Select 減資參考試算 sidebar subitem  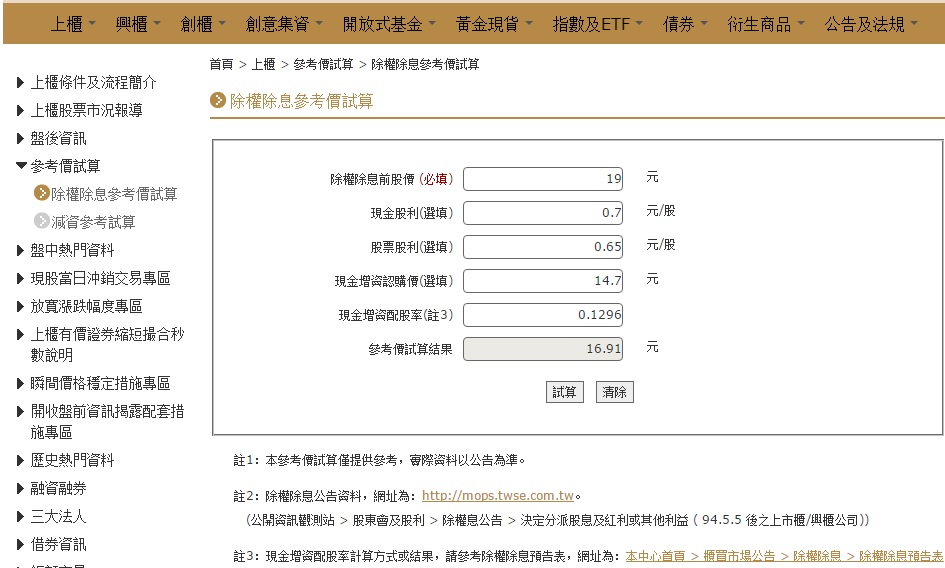tap(85, 222)
